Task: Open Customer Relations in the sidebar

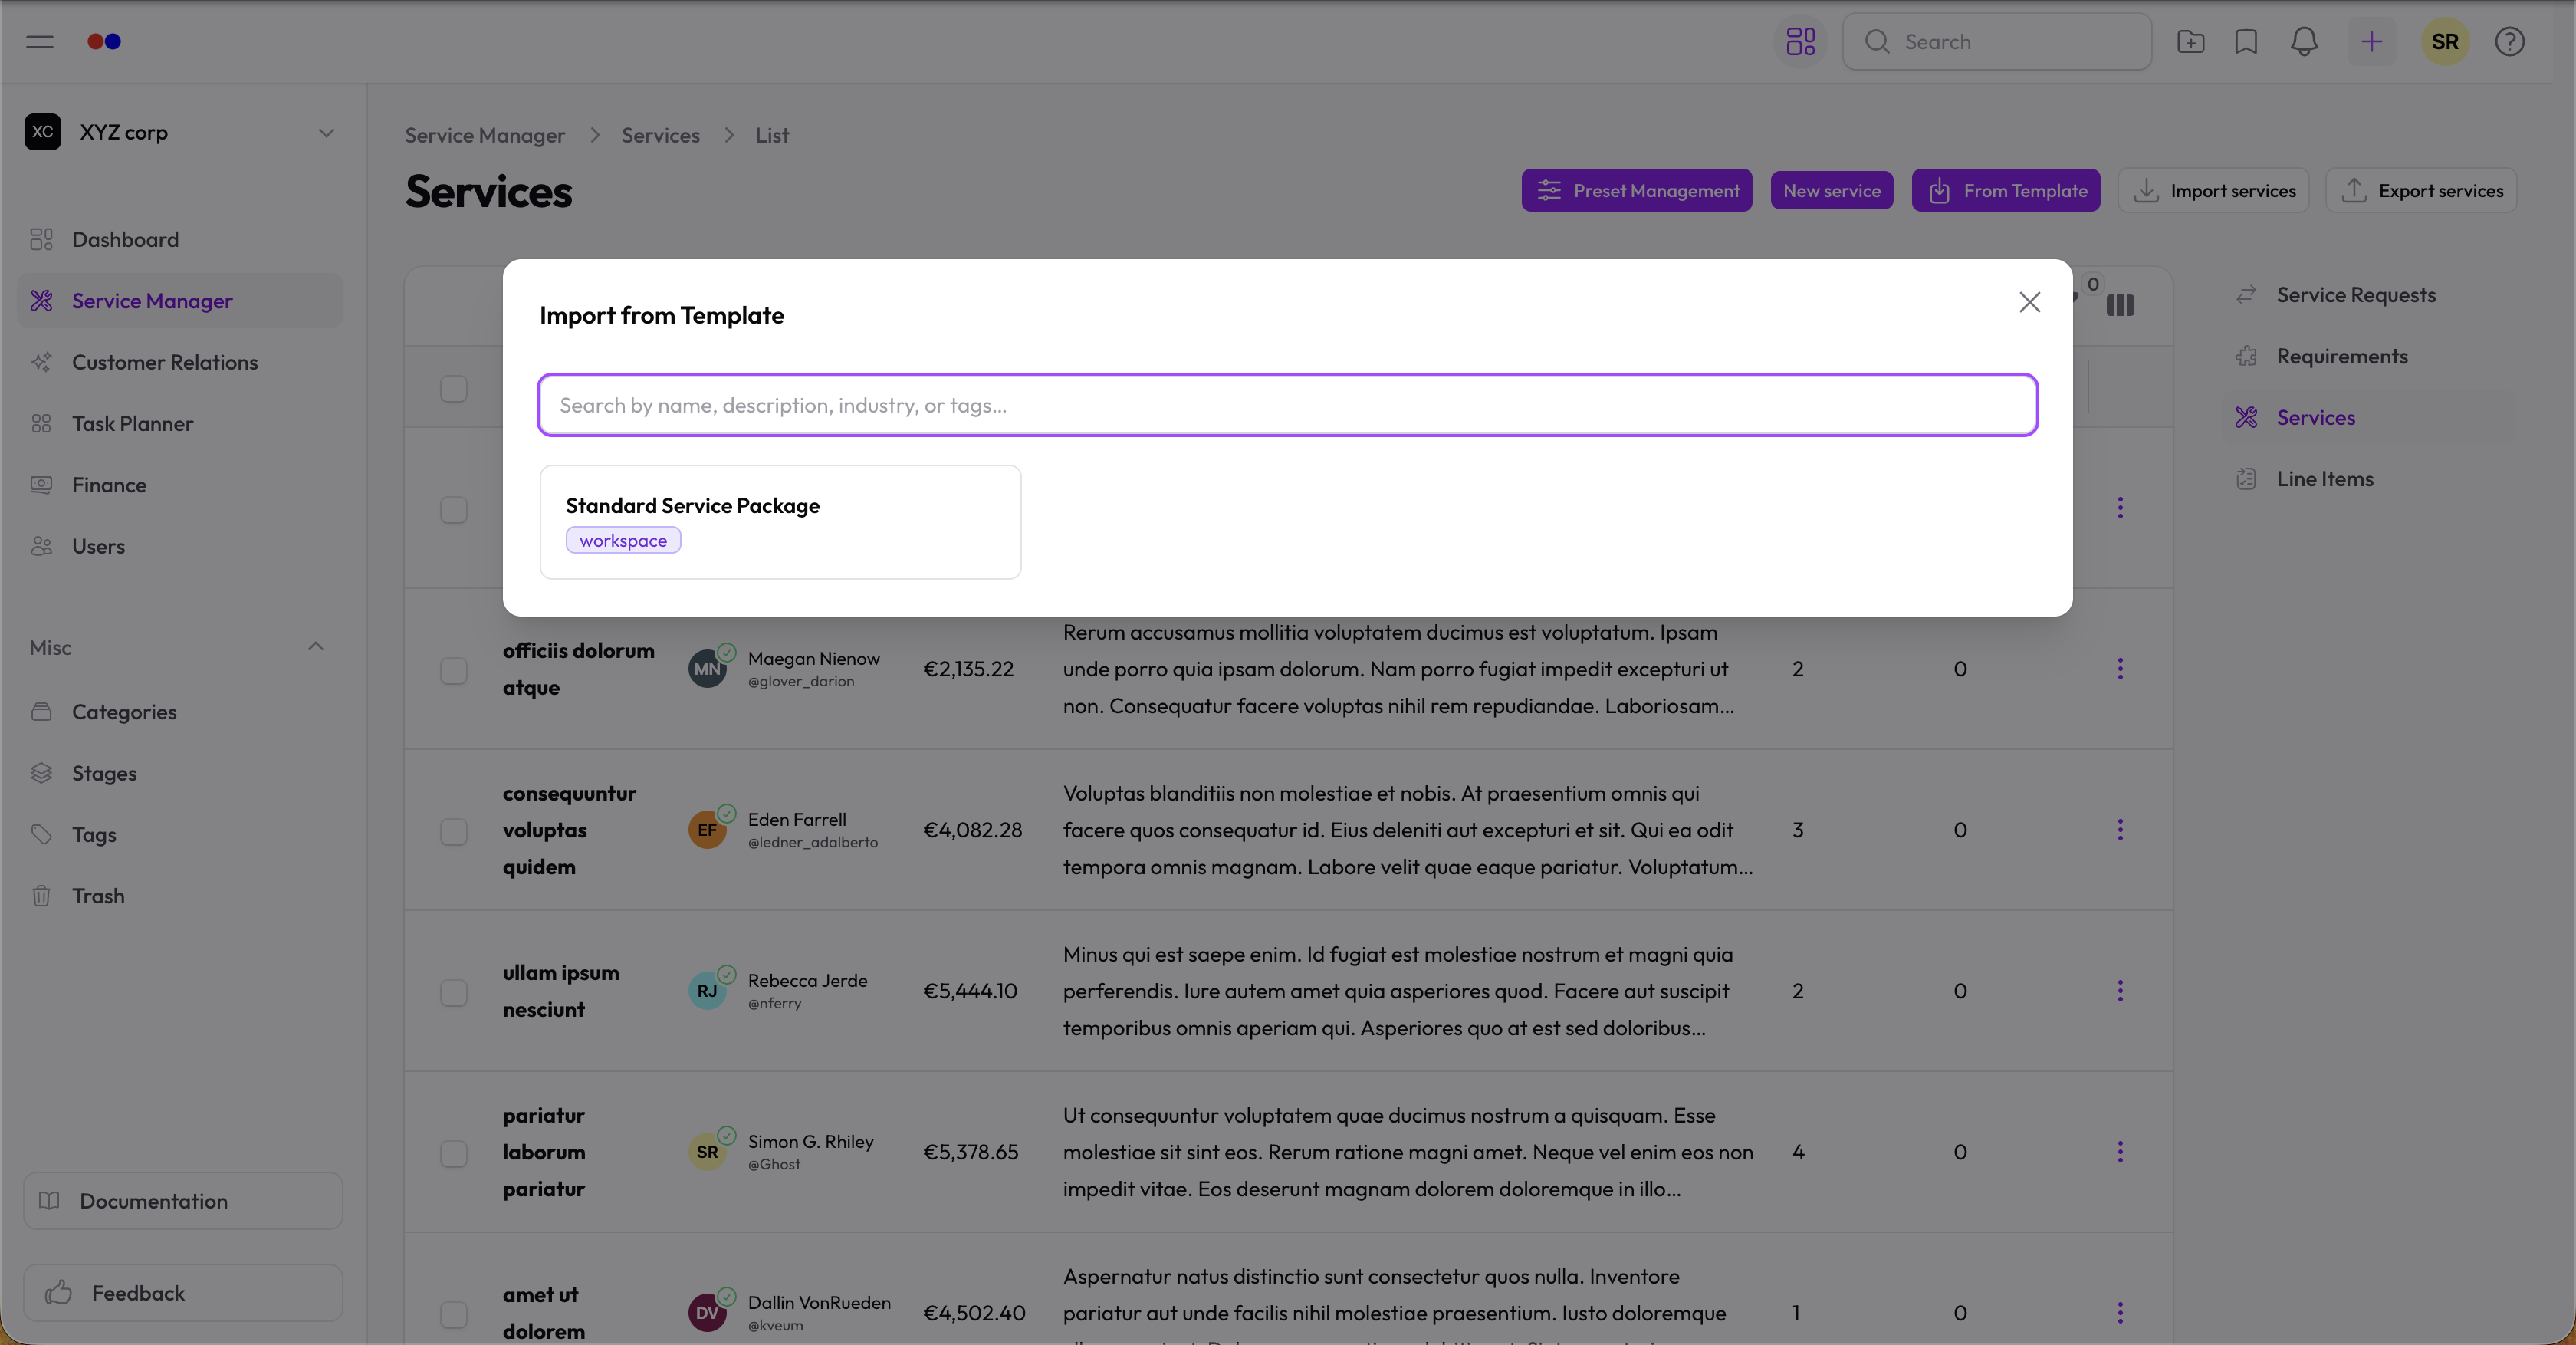Action: (180, 362)
